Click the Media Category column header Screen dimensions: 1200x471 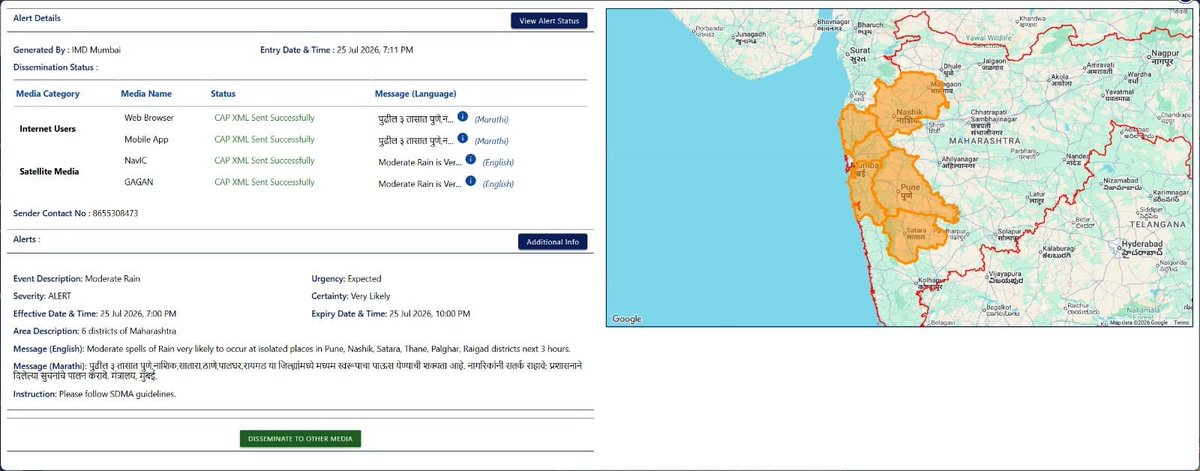point(48,94)
